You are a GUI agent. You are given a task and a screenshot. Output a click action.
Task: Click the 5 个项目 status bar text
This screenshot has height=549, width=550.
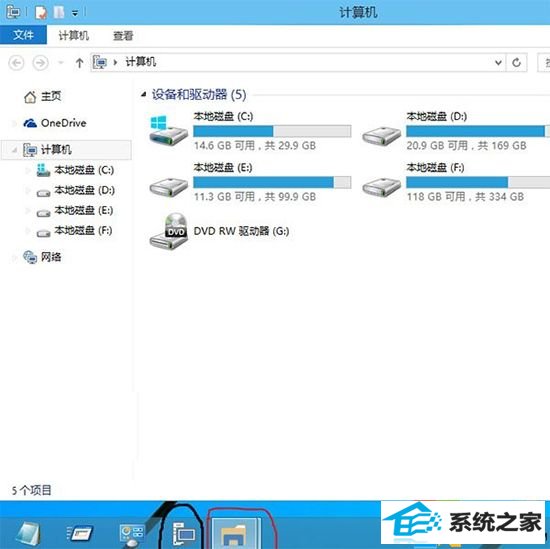32,490
